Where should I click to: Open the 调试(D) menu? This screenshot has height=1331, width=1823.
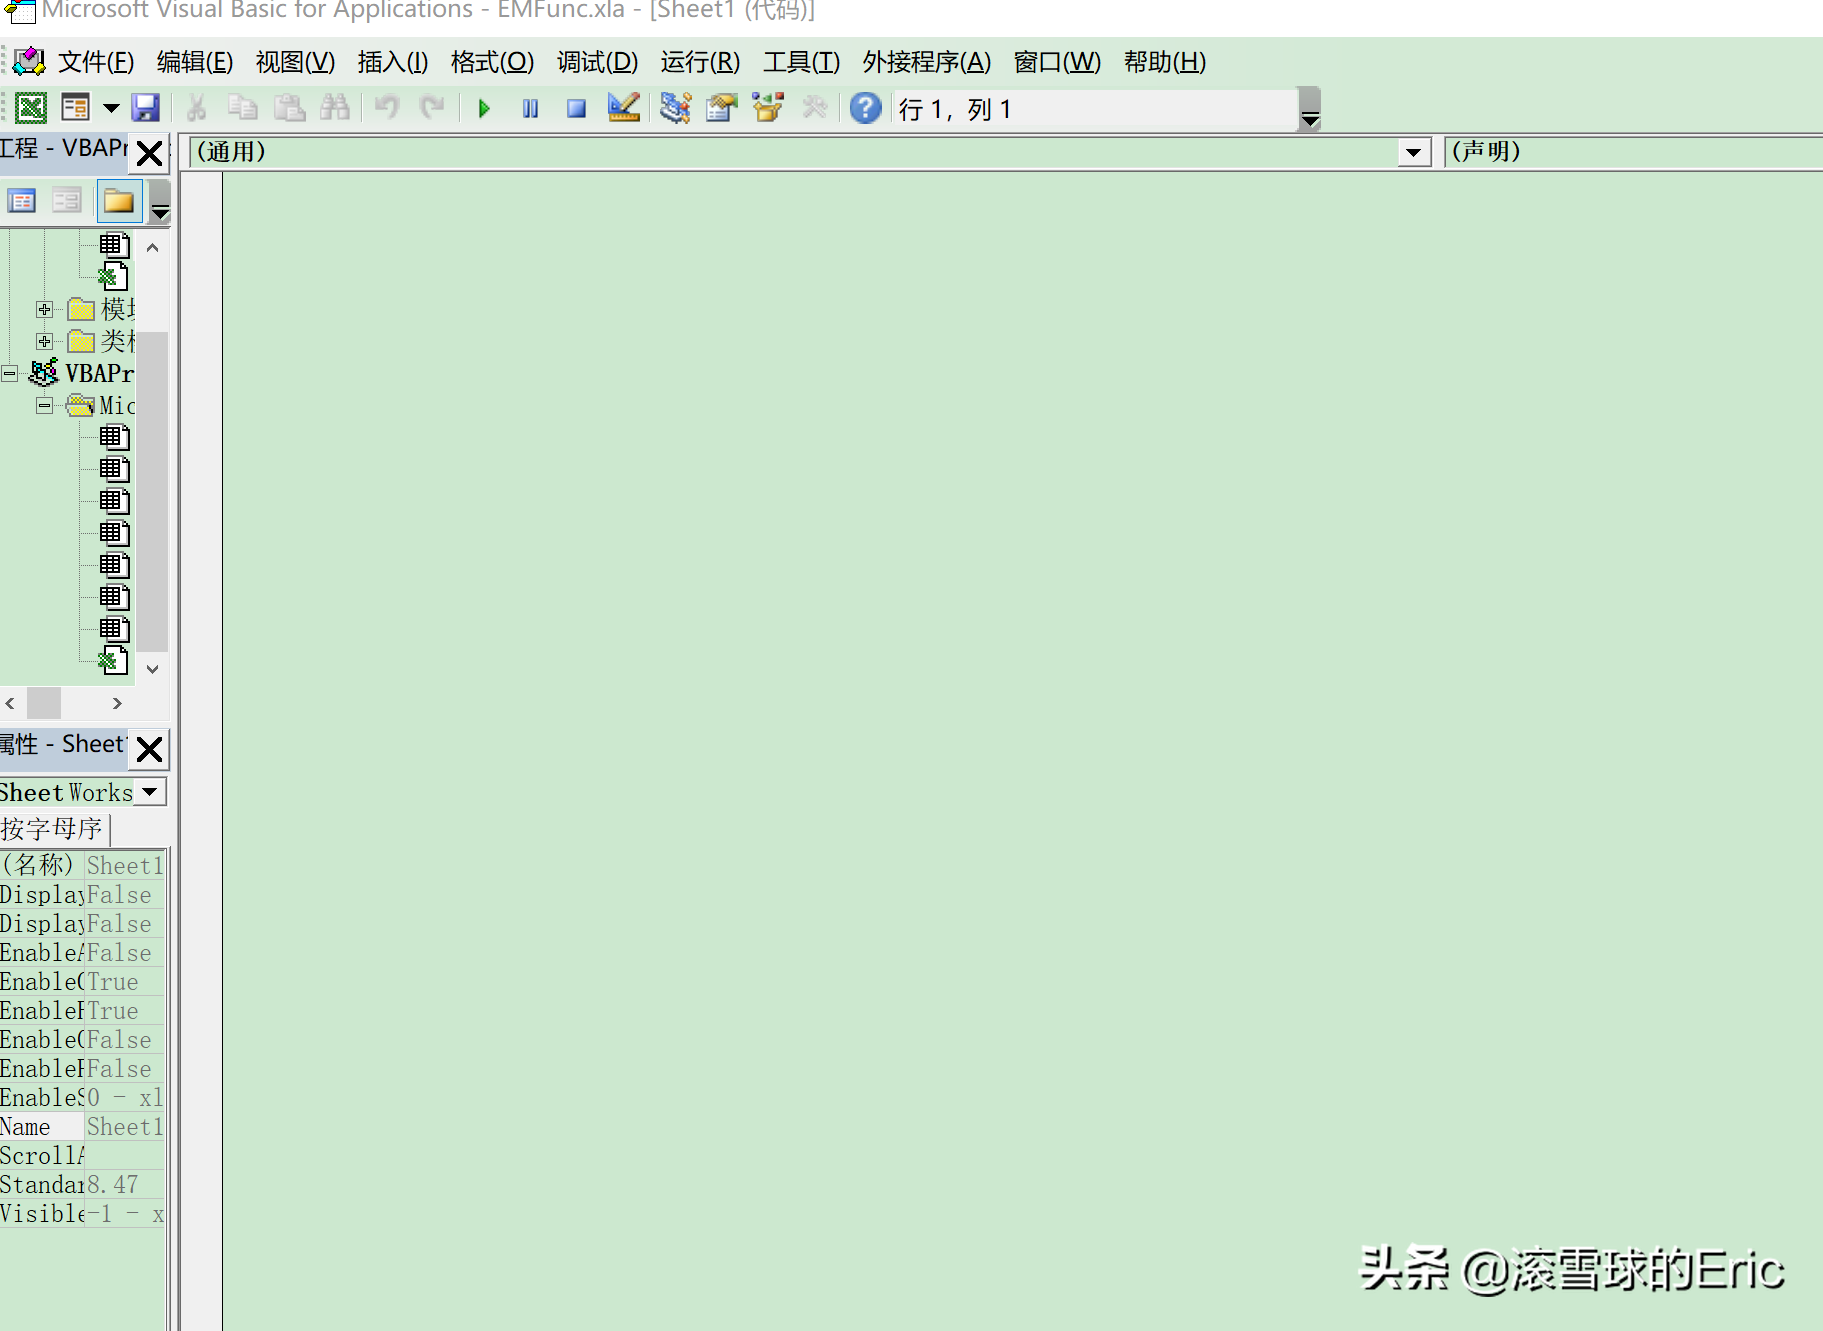coord(597,62)
